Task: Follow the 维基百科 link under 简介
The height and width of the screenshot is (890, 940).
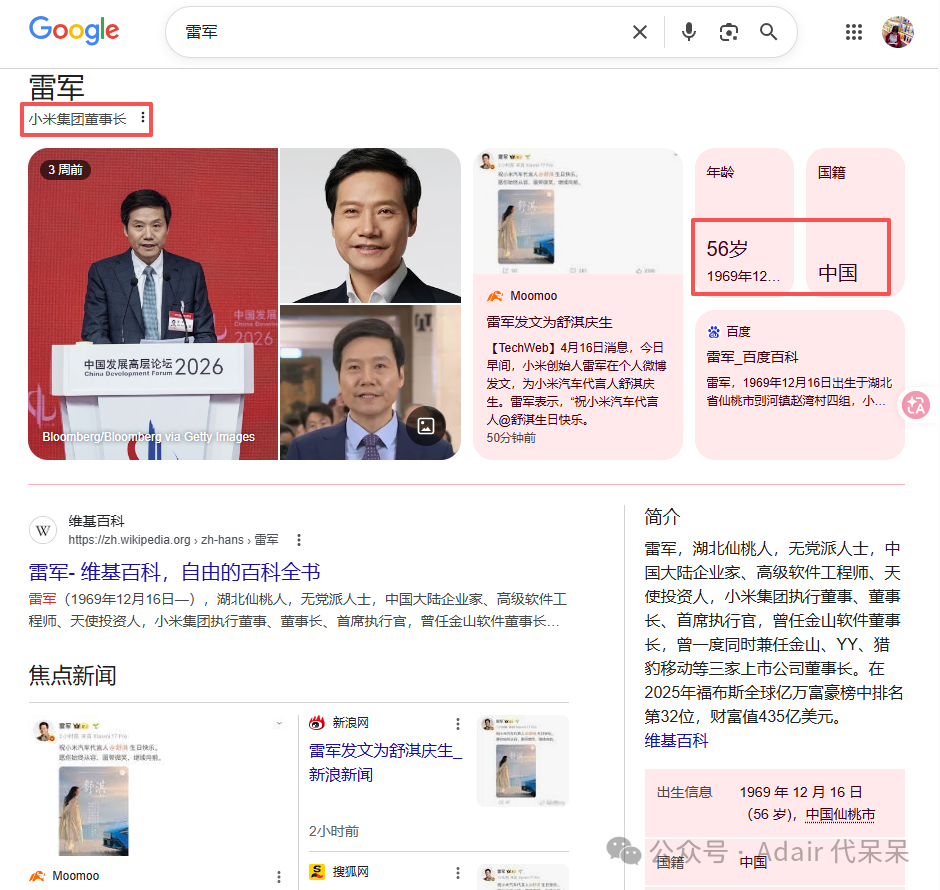Action: click(x=676, y=741)
